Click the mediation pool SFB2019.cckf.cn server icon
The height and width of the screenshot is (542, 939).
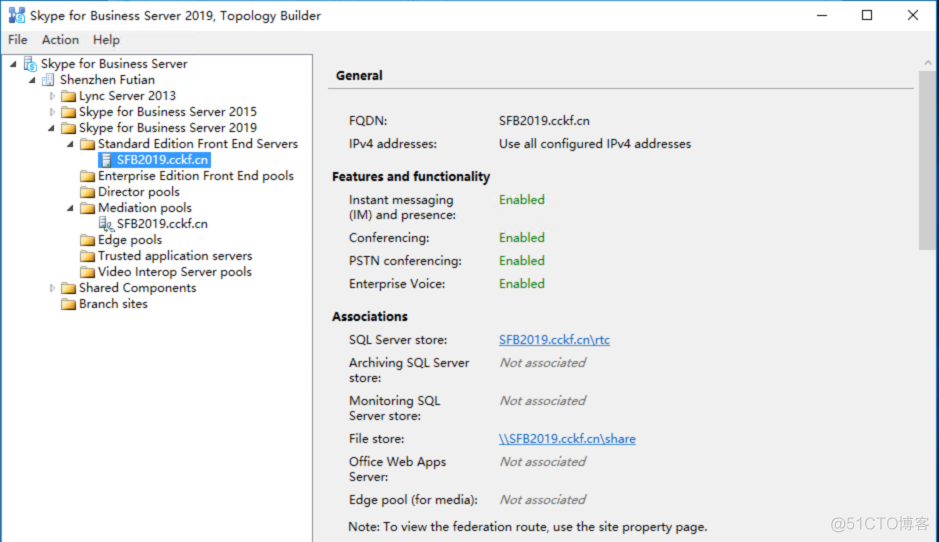pyautogui.click(x=106, y=224)
